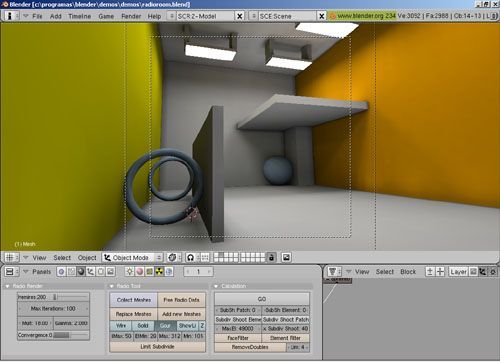The image size is (500, 362).
Task: Toggle Layer visibility in OOPS header
Action: (x=458, y=272)
